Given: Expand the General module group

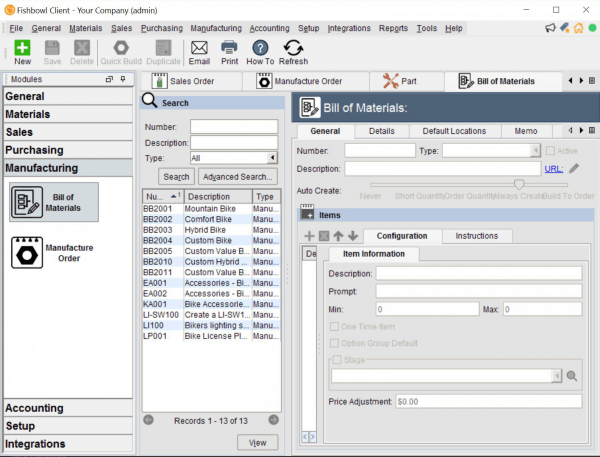Looking at the screenshot, I should coord(68,96).
